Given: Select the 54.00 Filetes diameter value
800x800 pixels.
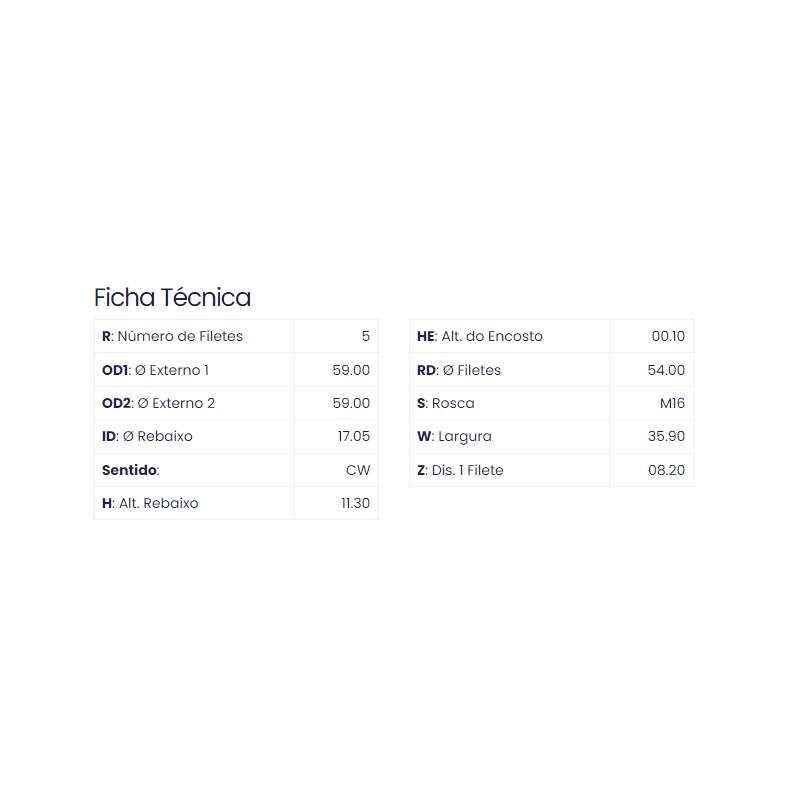Looking at the screenshot, I should [666, 370].
